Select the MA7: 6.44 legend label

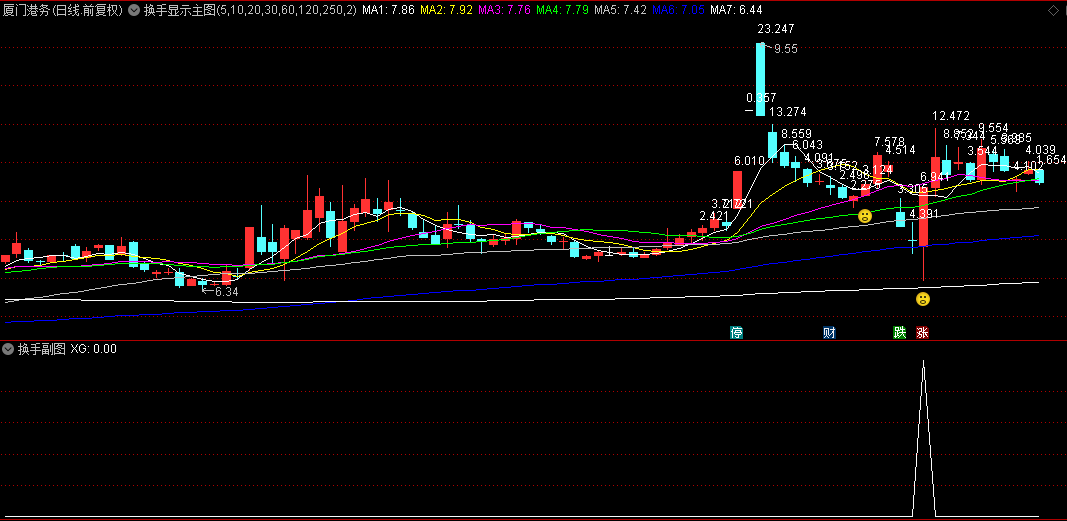coord(736,10)
